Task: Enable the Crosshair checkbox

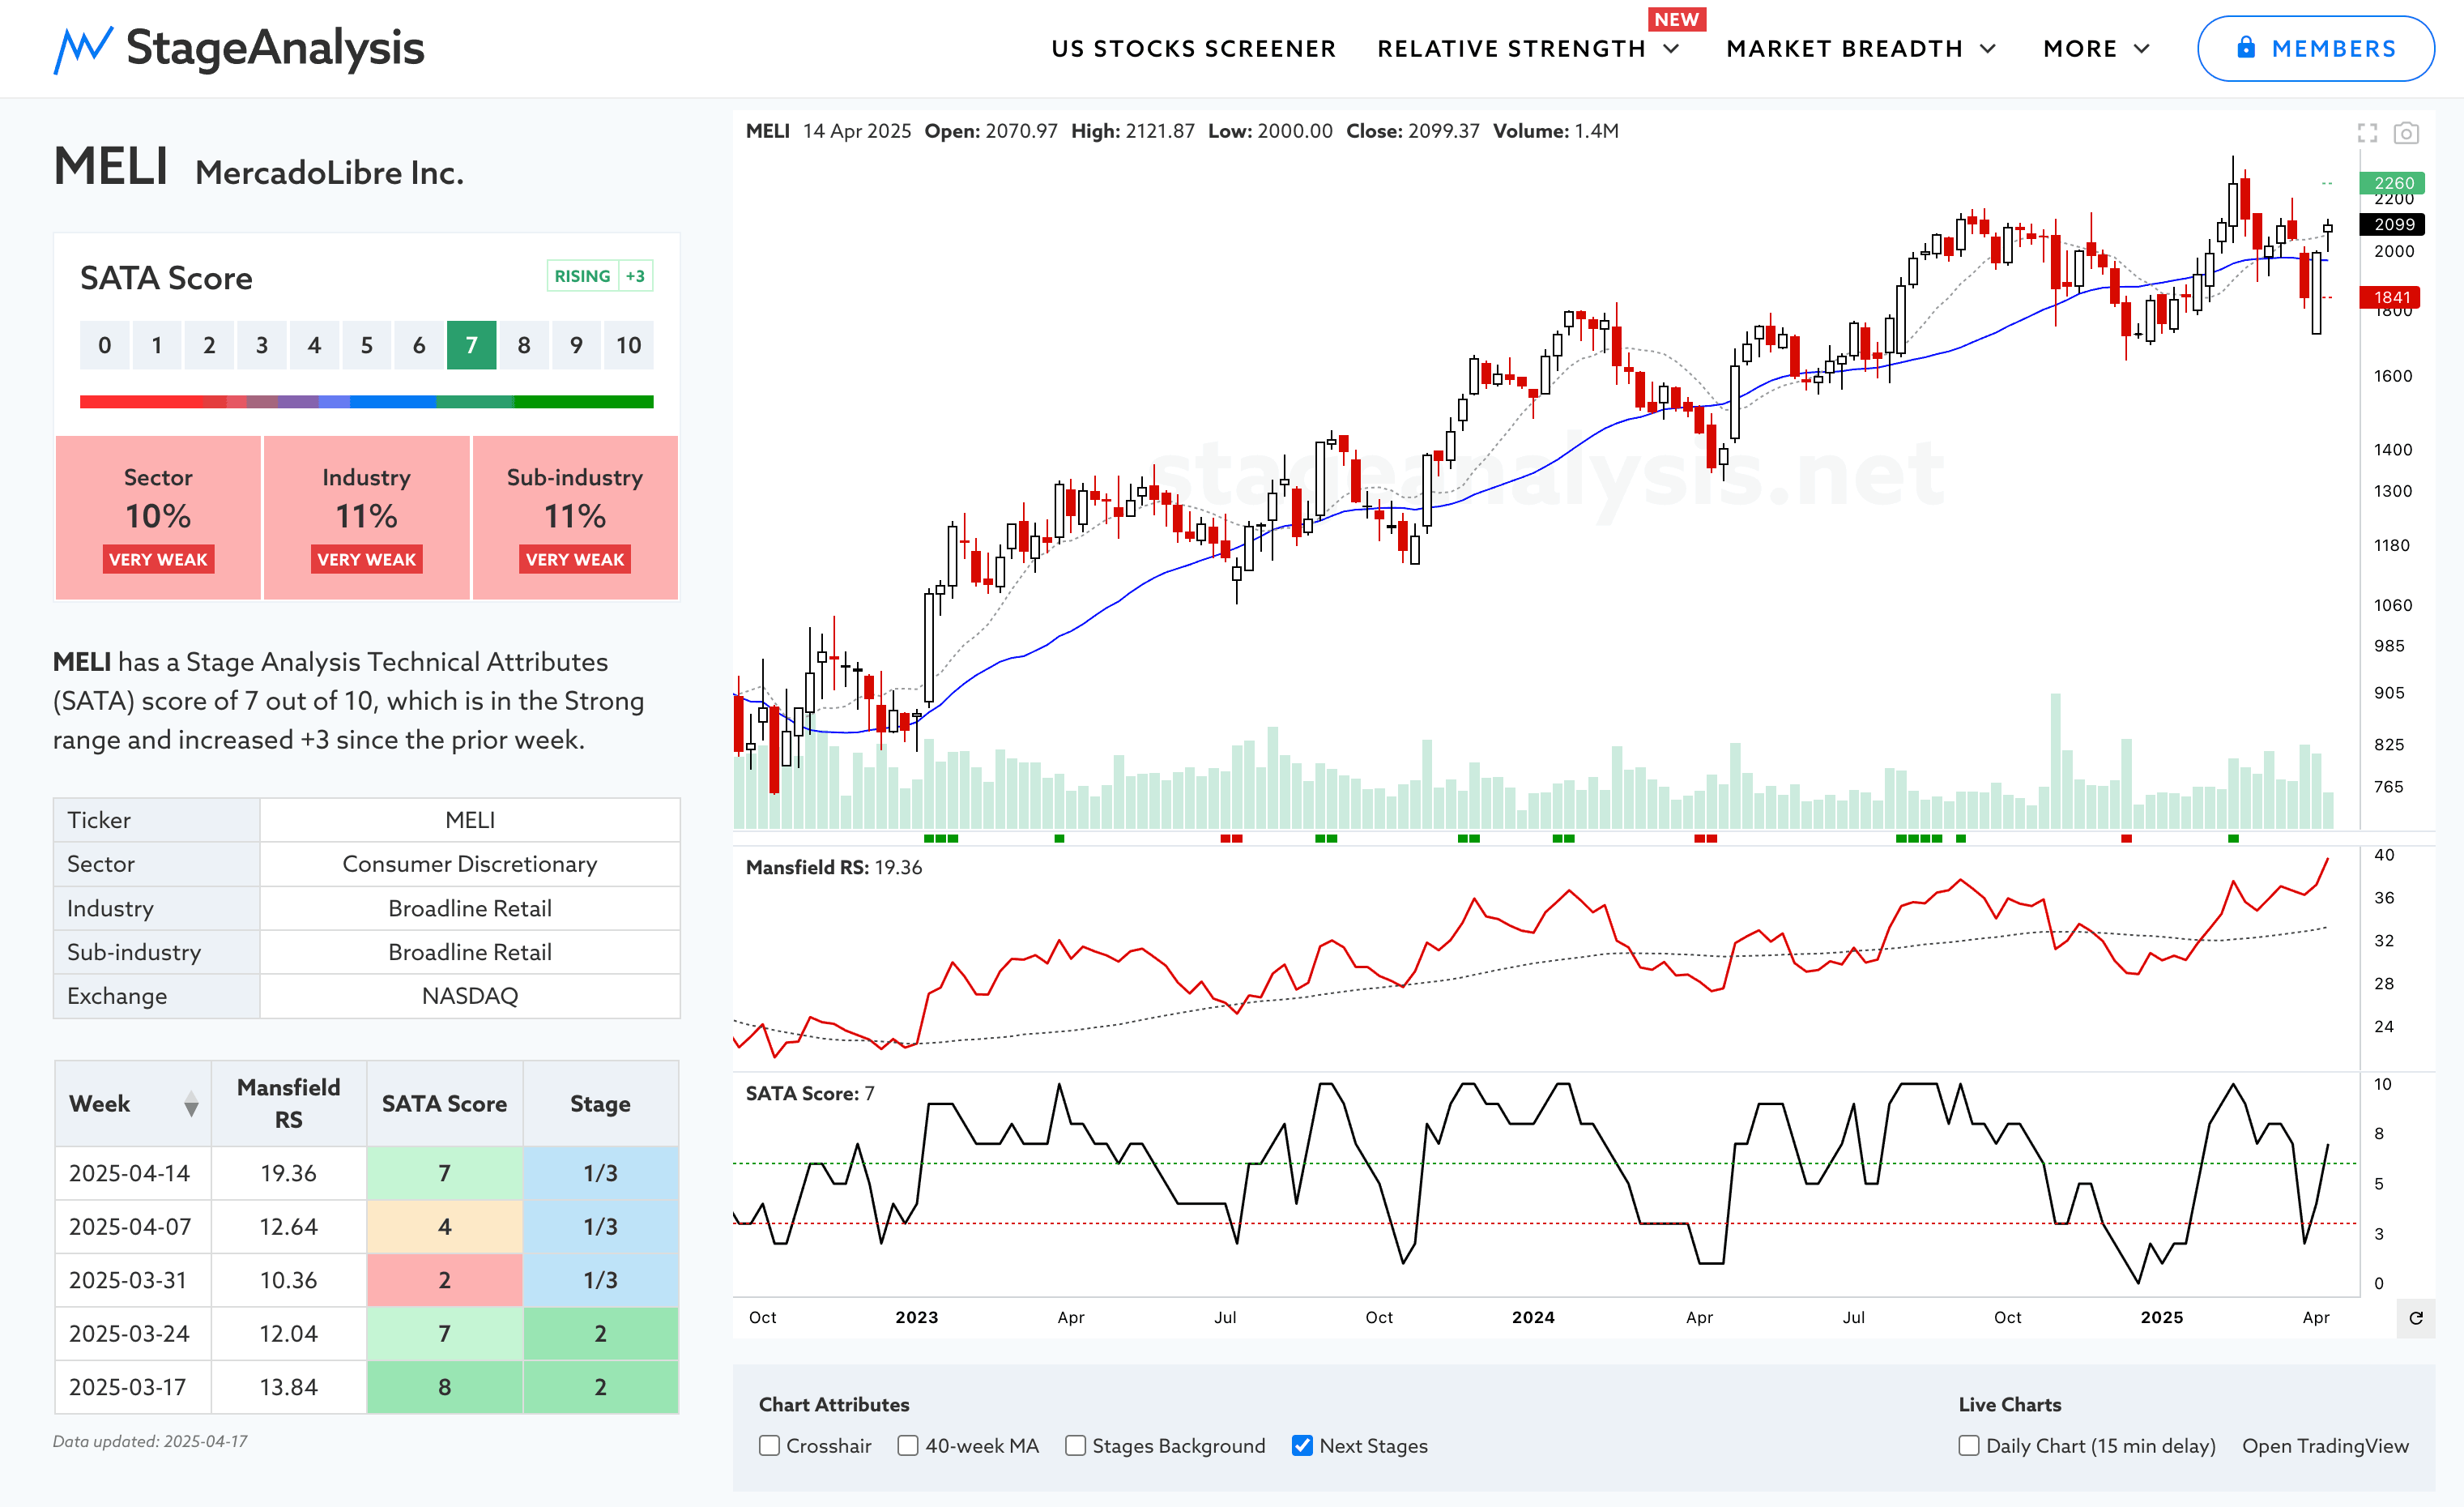Action: click(769, 1446)
